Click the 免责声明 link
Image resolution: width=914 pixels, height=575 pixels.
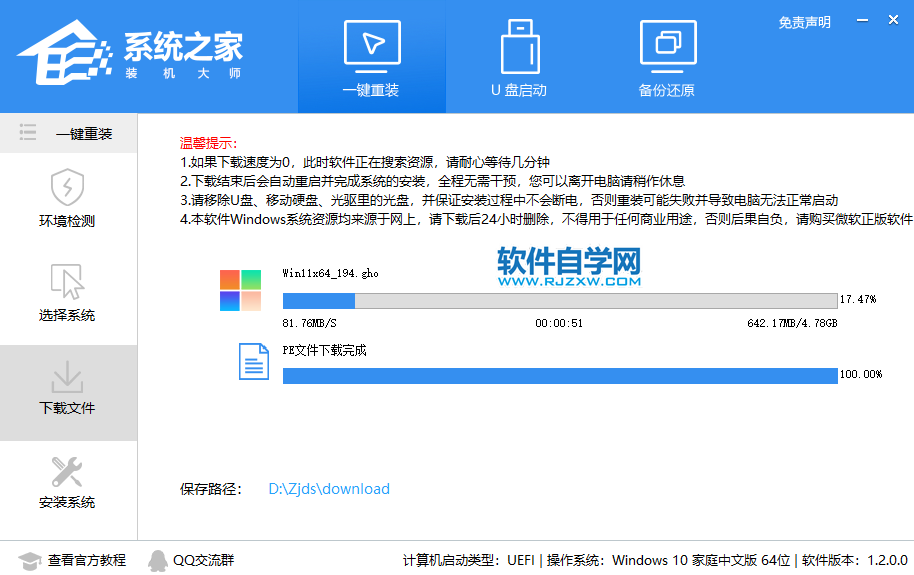[x=804, y=23]
